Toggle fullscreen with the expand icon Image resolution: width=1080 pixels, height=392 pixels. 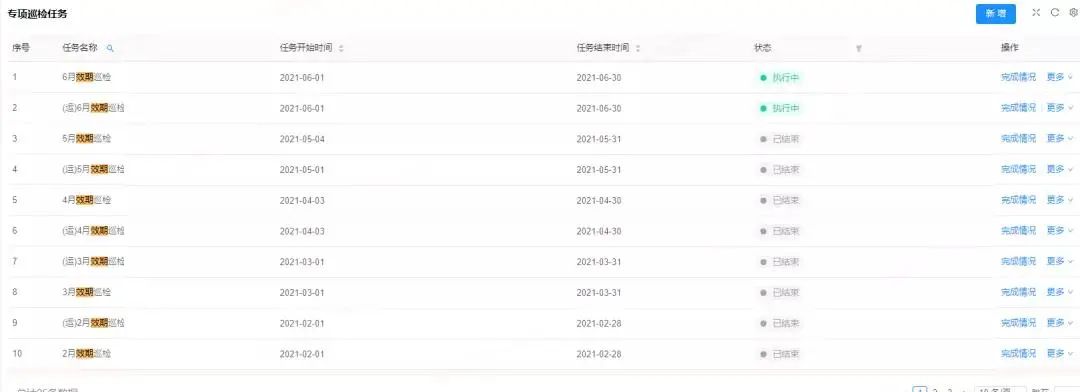[x=1036, y=12]
